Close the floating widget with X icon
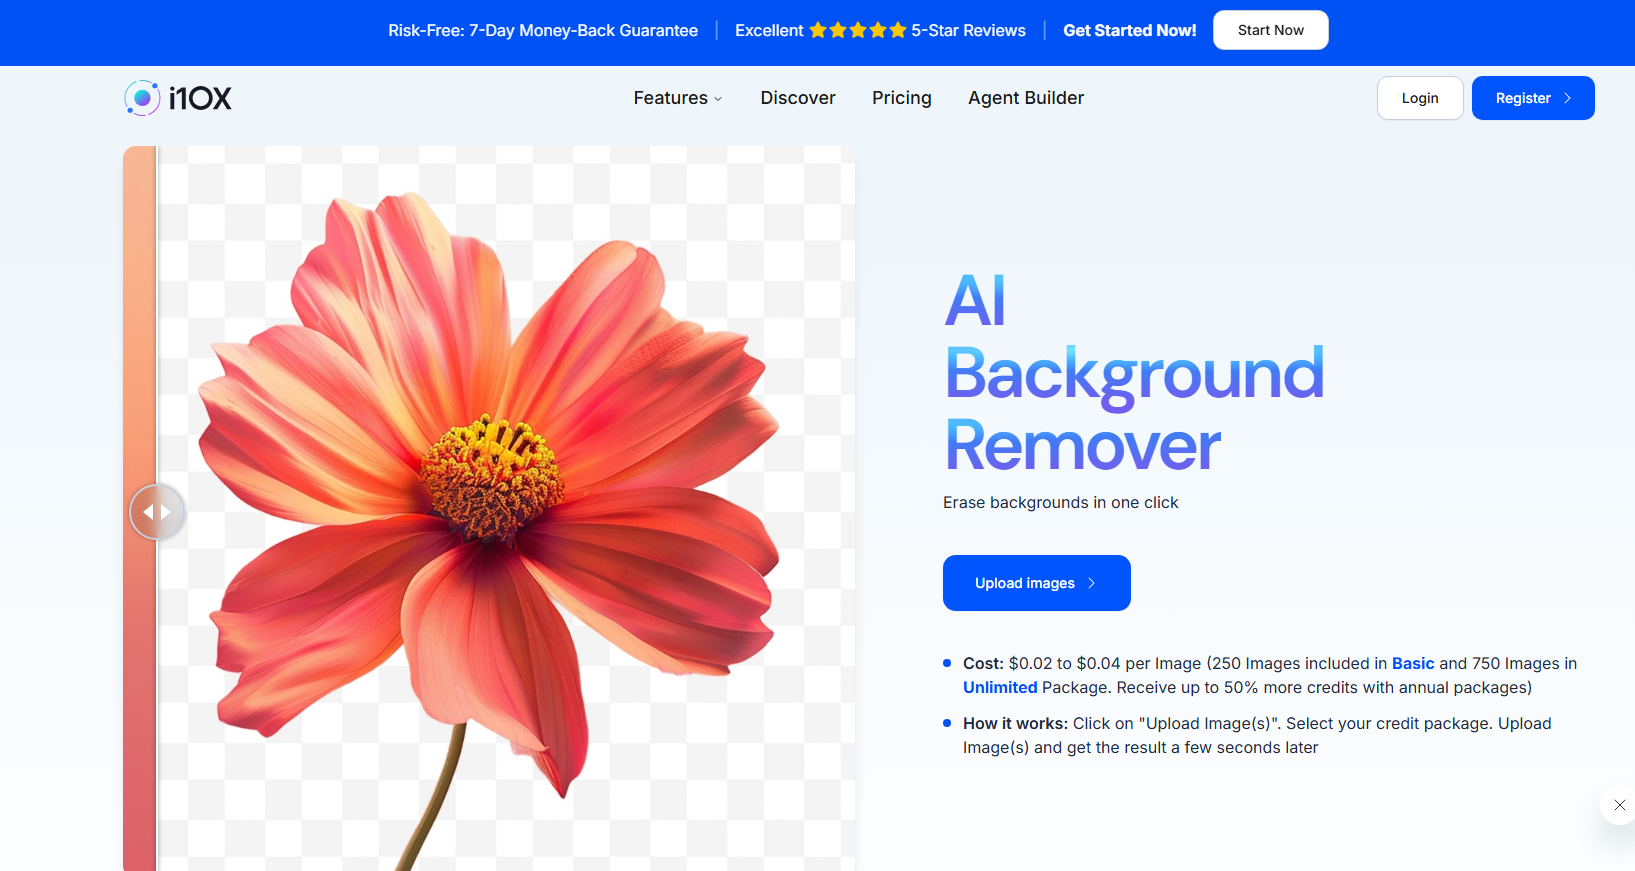The height and width of the screenshot is (871, 1635). [1619, 805]
